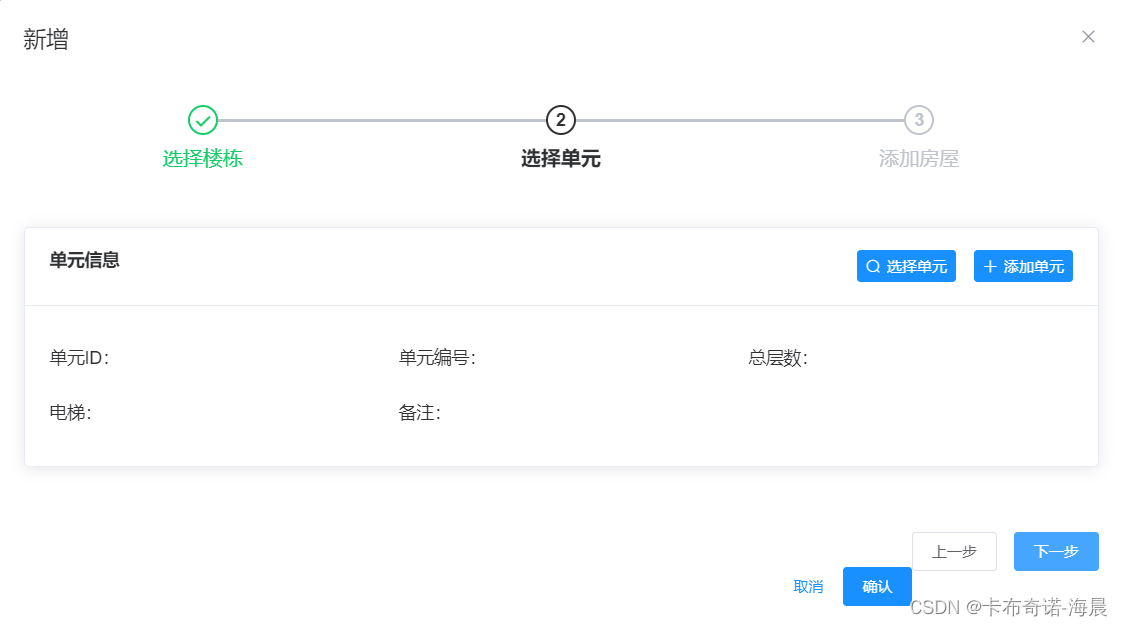Viewport: 1122px width, 626px height.
Task: Click the 新增 dialog title
Action: click(46, 40)
